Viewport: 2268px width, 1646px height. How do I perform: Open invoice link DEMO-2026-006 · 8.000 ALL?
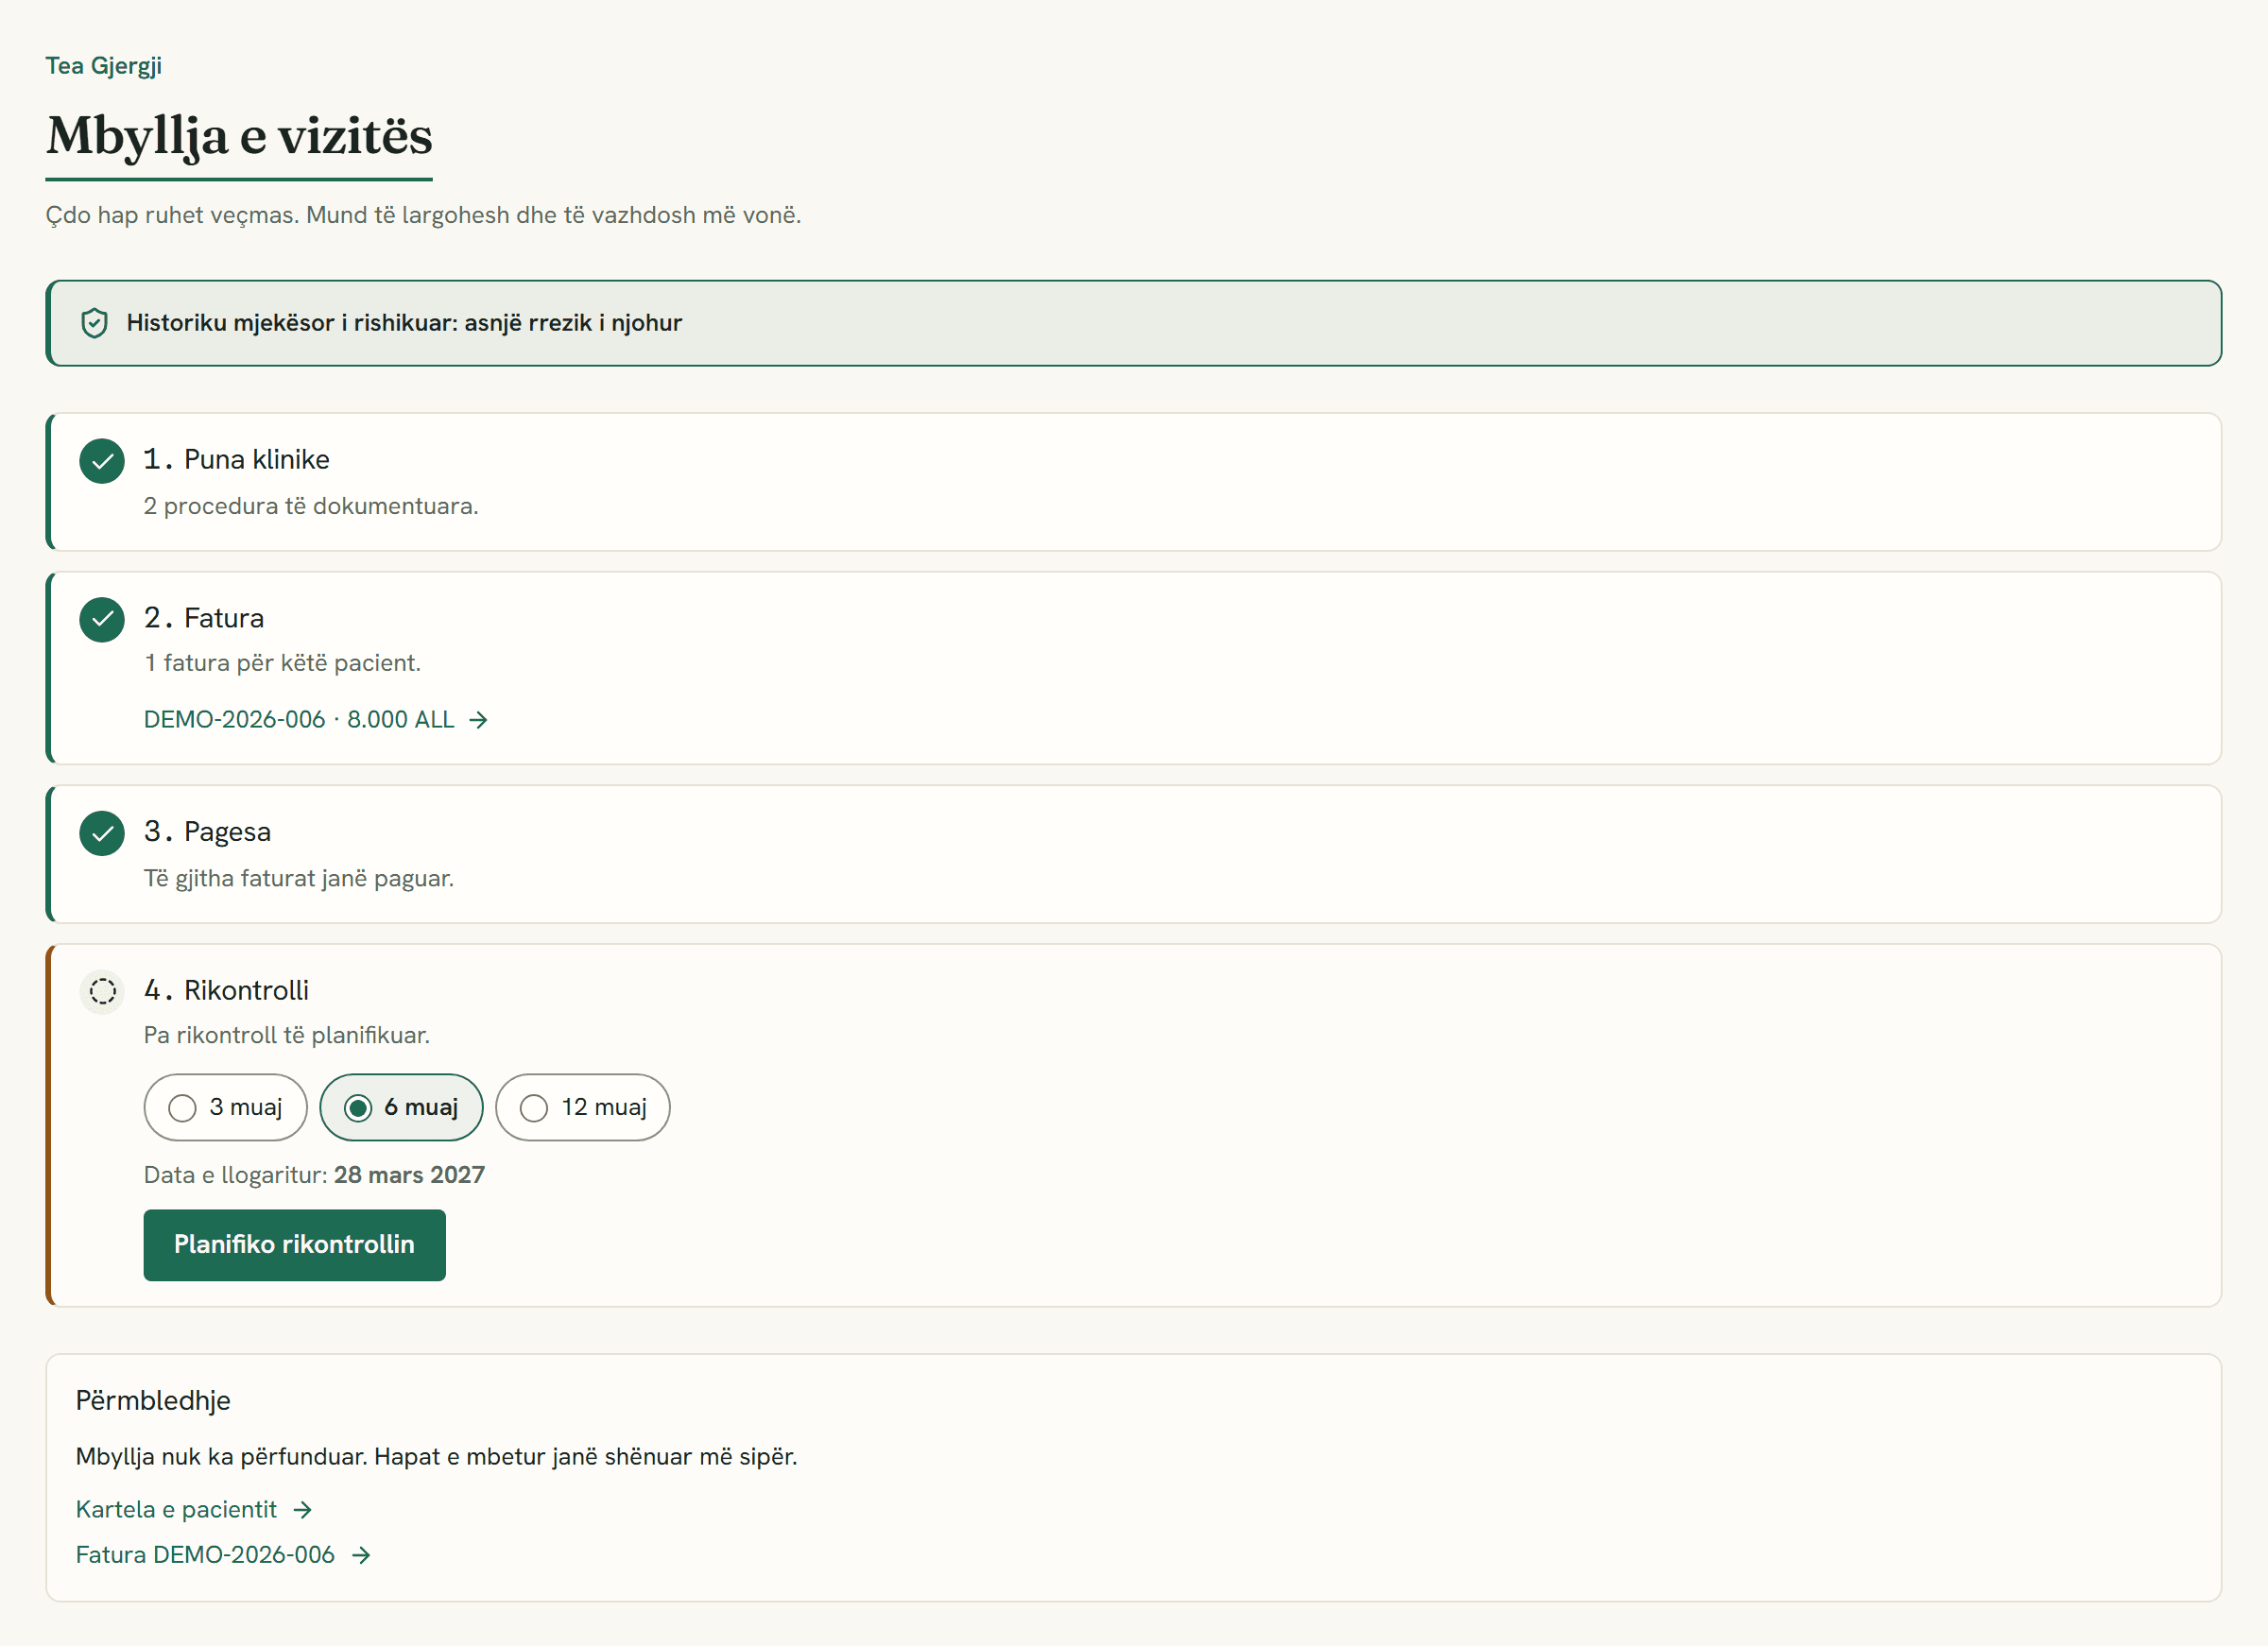316,720
